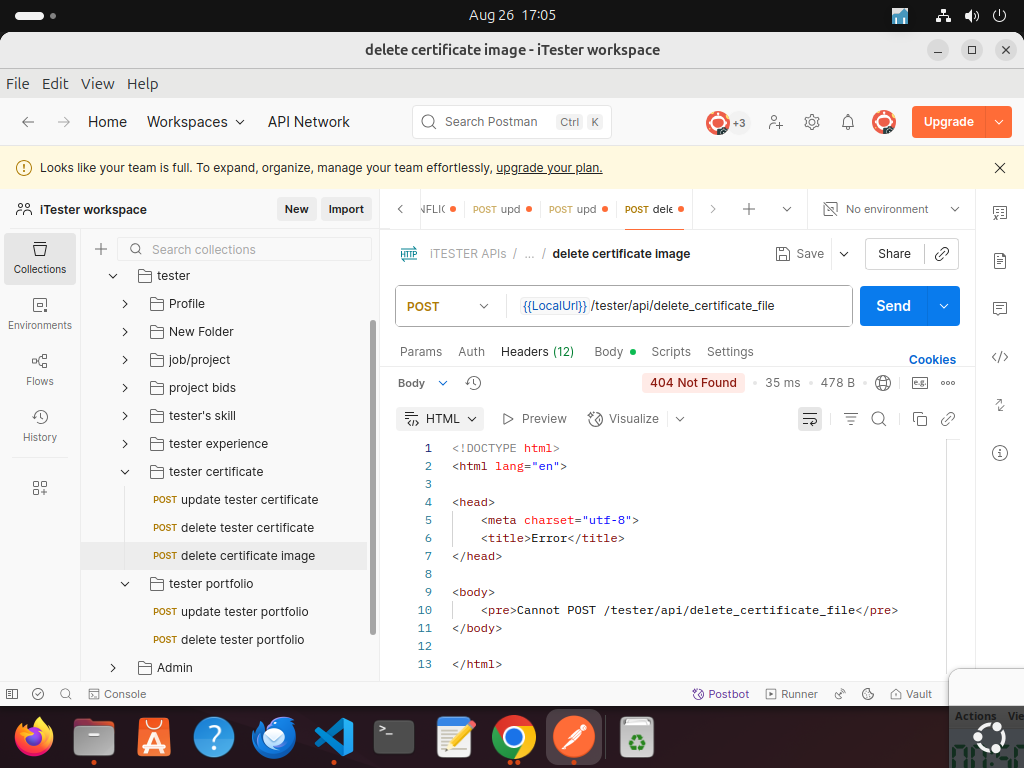
Task: Open the notifications bell
Action: (x=848, y=122)
